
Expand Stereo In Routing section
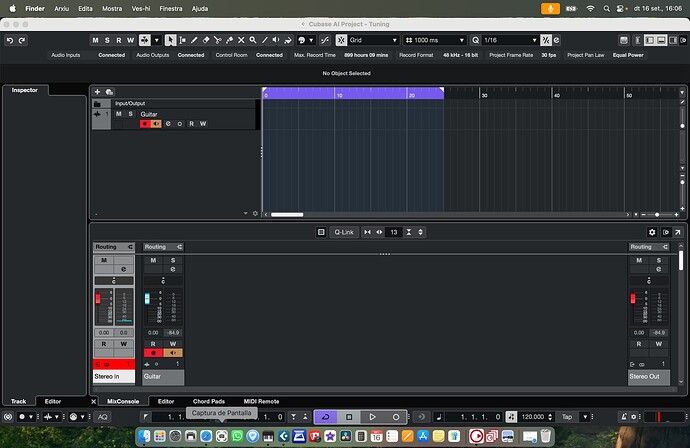(114, 247)
